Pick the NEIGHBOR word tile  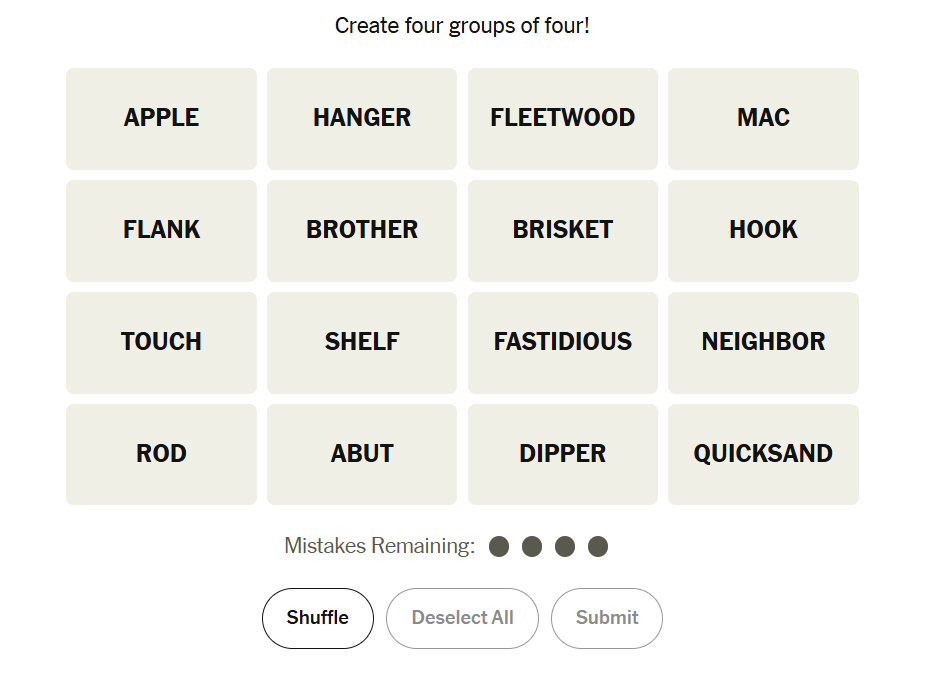[x=763, y=342]
